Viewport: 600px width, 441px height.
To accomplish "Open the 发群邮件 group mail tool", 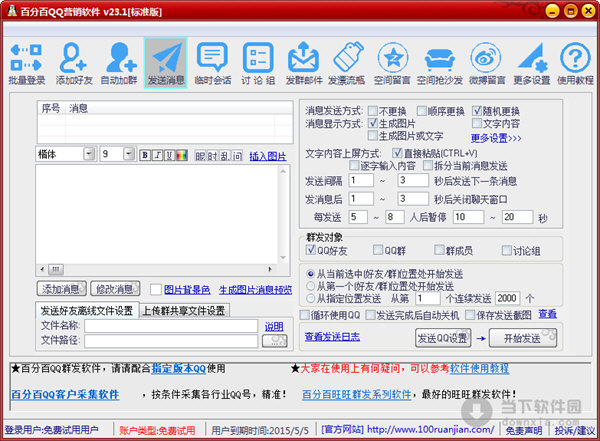I will pos(304,64).
